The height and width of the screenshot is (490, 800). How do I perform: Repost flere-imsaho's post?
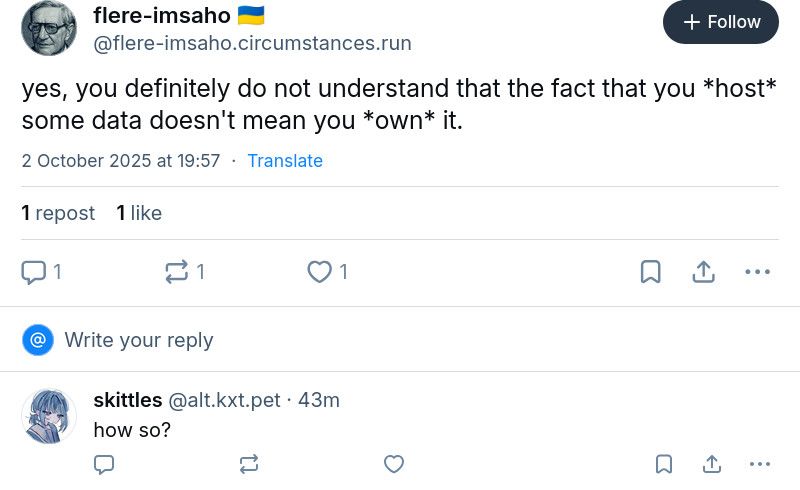click(x=177, y=272)
